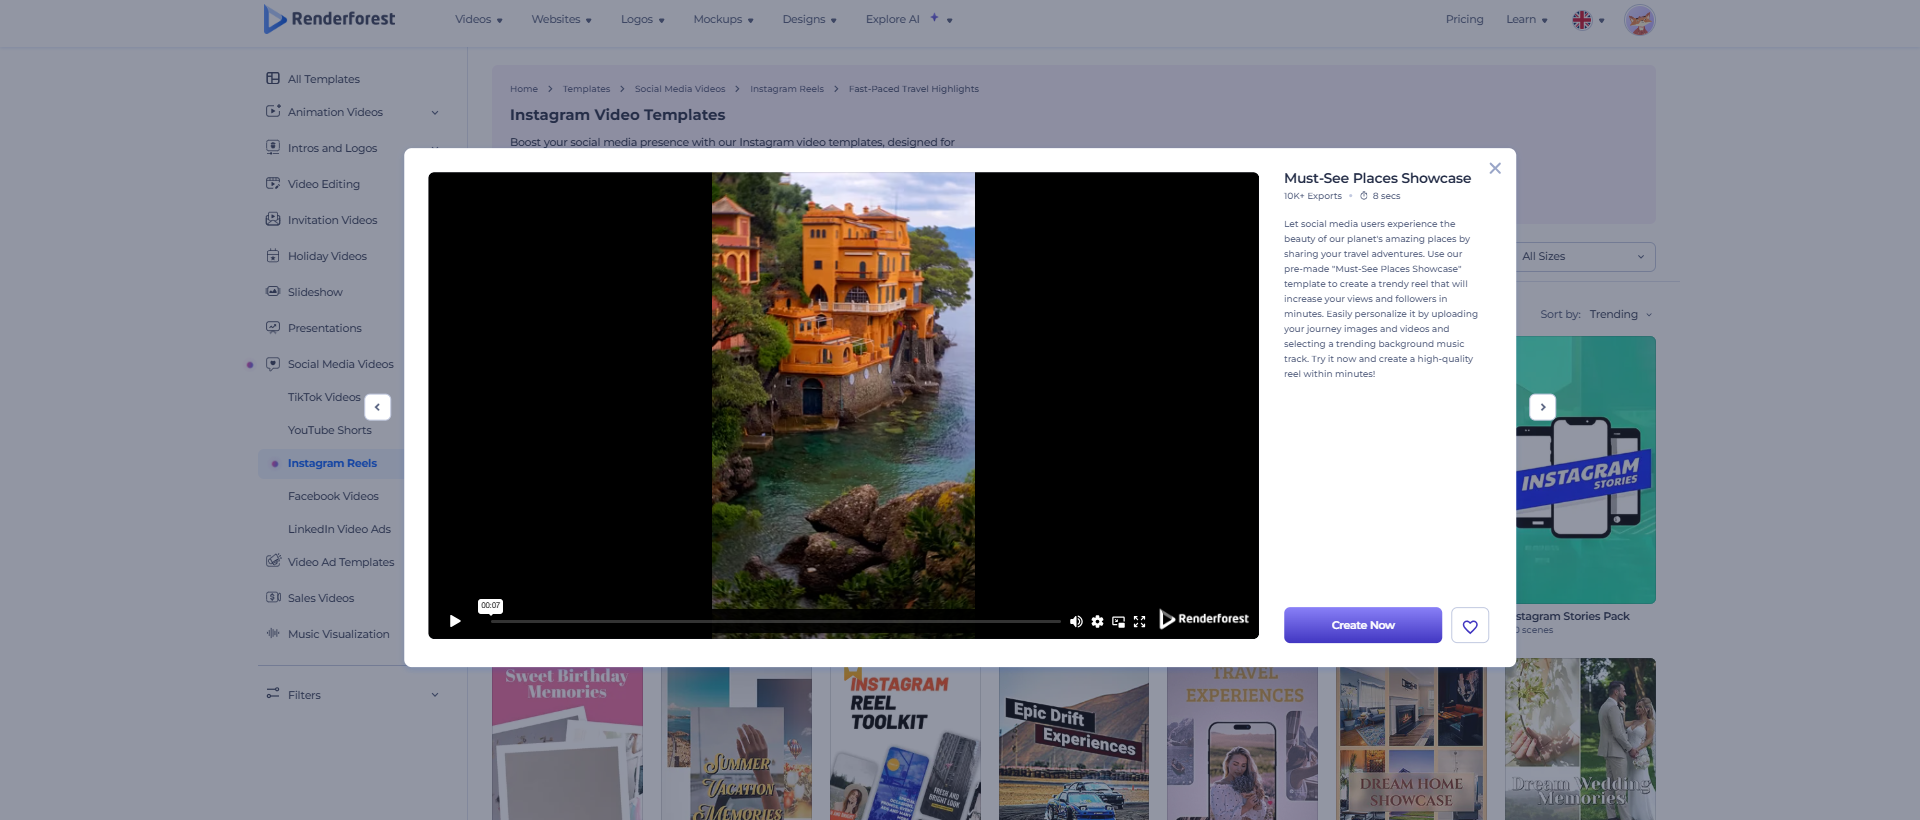Enter fullscreen mode in video player
This screenshot has width=1920, height=820.
1139,622
